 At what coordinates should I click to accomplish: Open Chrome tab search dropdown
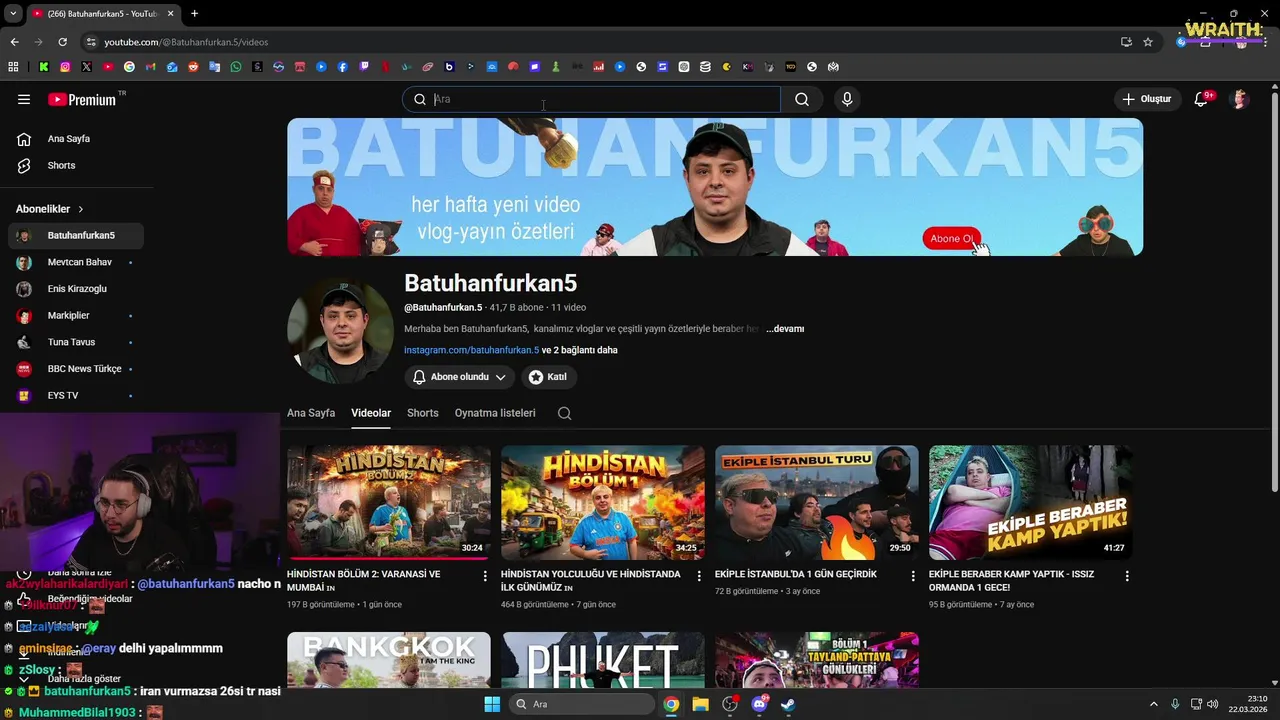[13, 14]
